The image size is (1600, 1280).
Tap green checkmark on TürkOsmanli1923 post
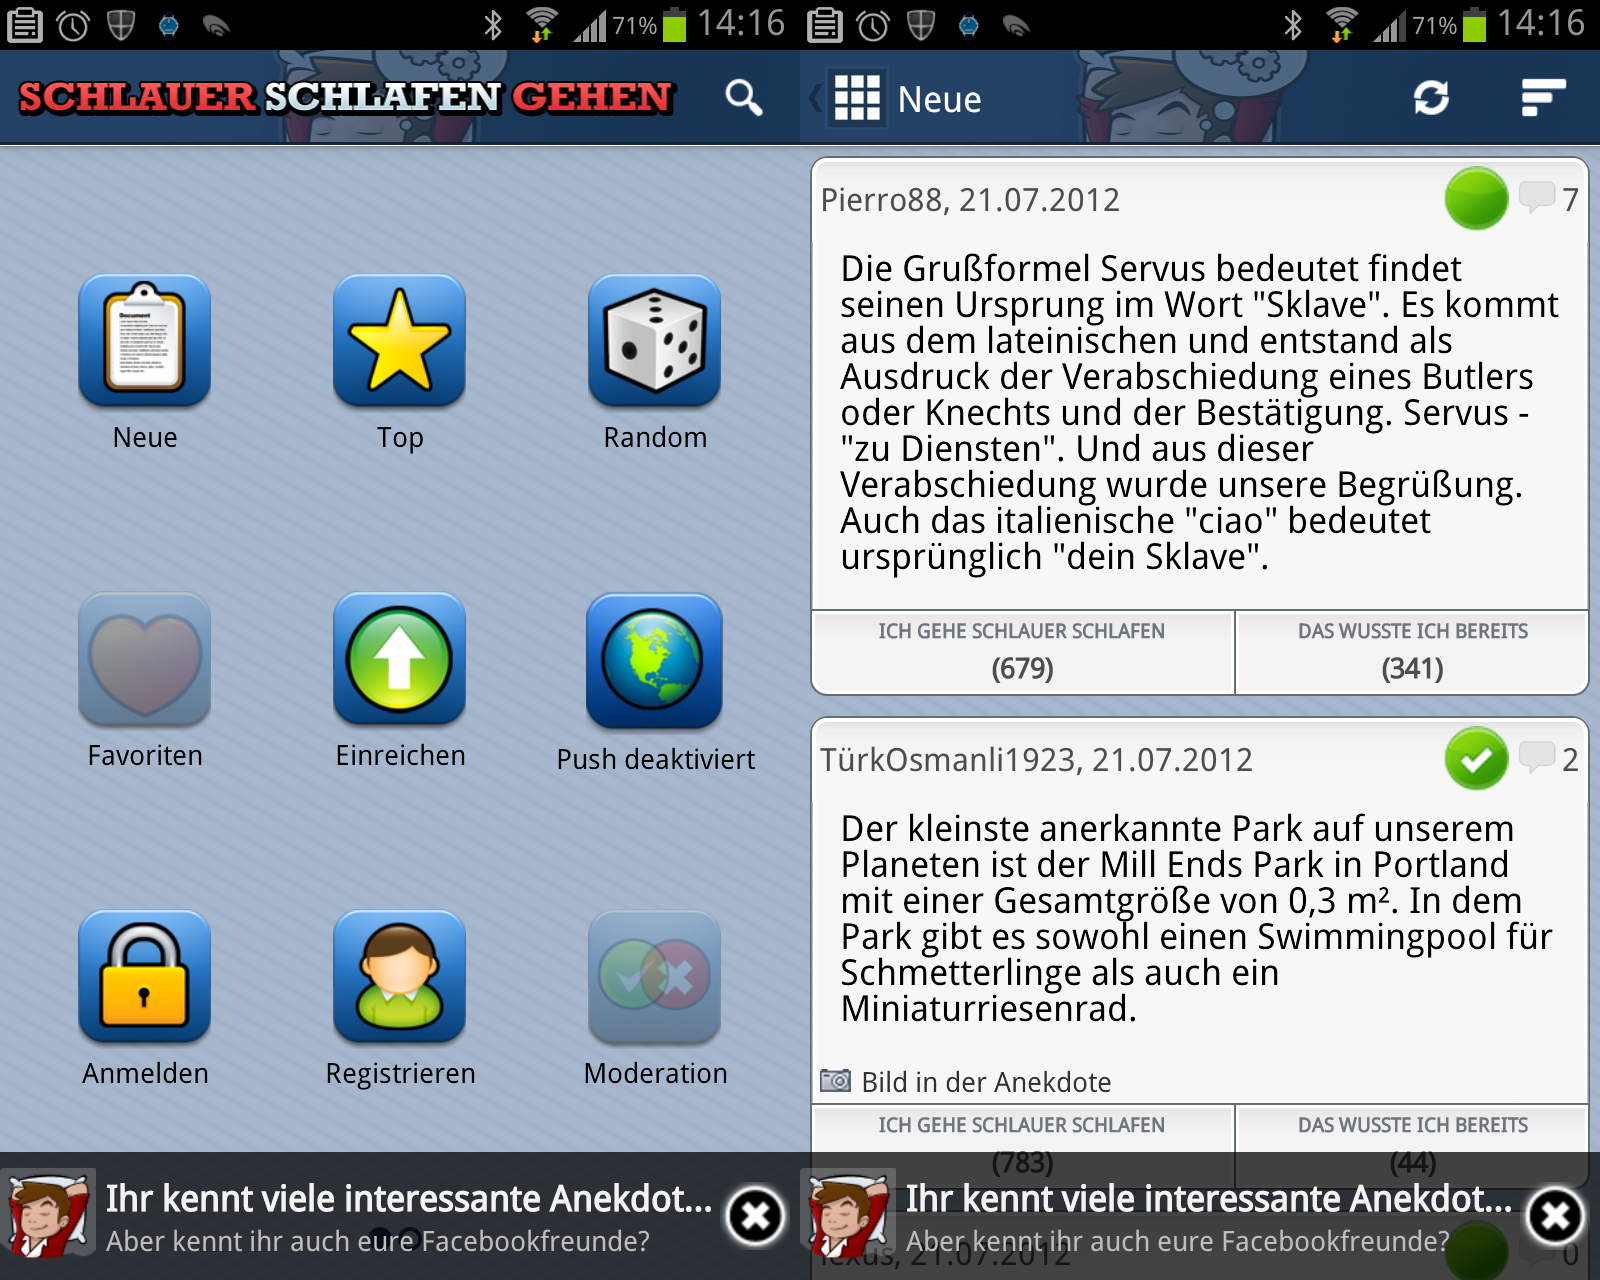click(1476, 759)
